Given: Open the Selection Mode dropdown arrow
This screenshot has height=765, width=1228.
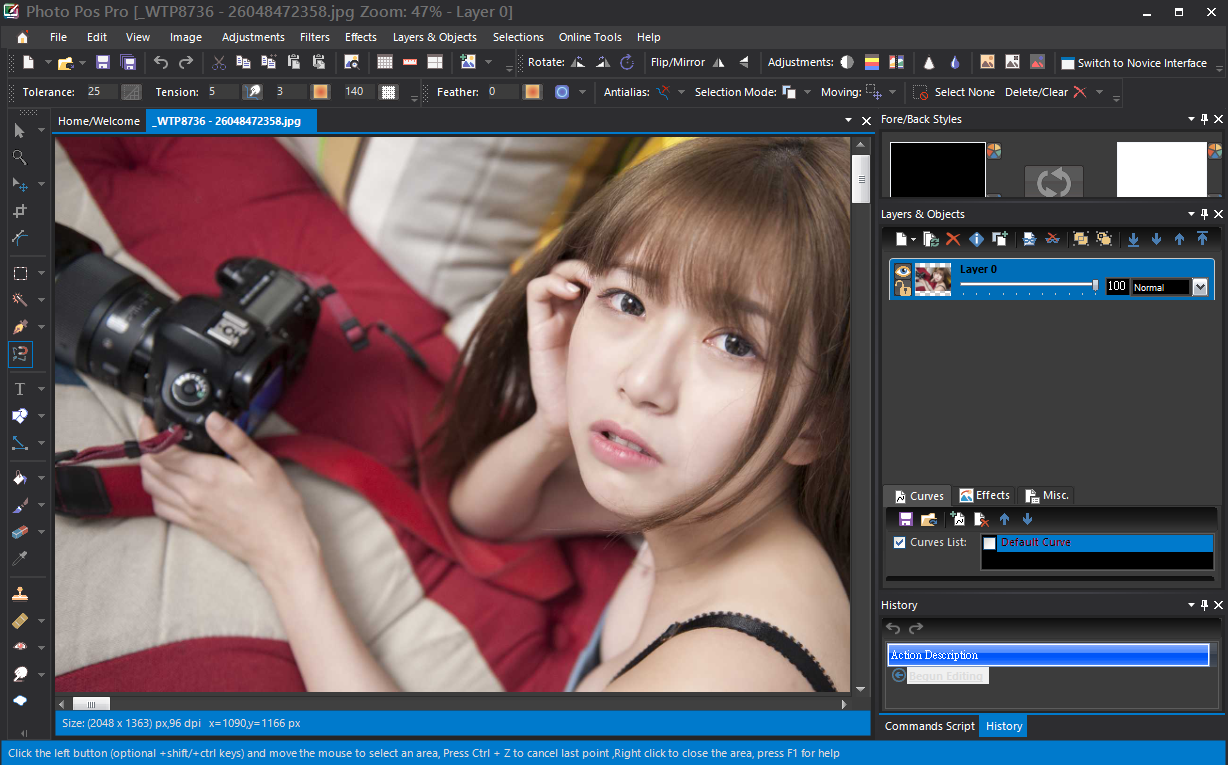Looking at the screenshot, I should coord(807,92).
